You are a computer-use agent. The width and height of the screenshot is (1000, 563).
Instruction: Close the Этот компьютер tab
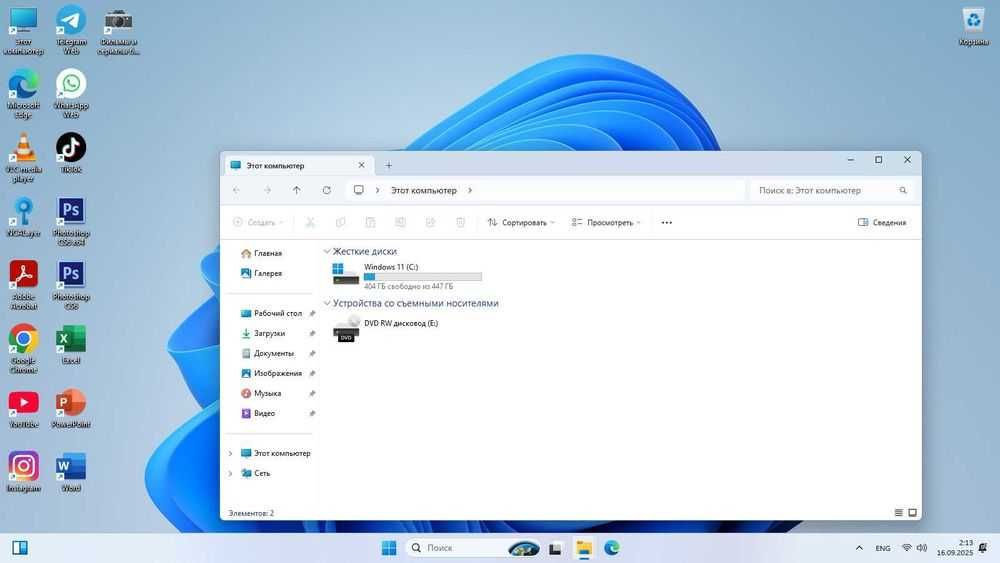362,165
